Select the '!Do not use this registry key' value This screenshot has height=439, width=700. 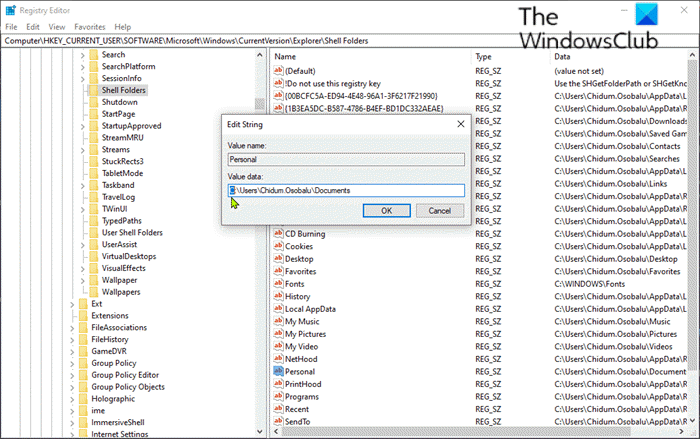[333, 84]
